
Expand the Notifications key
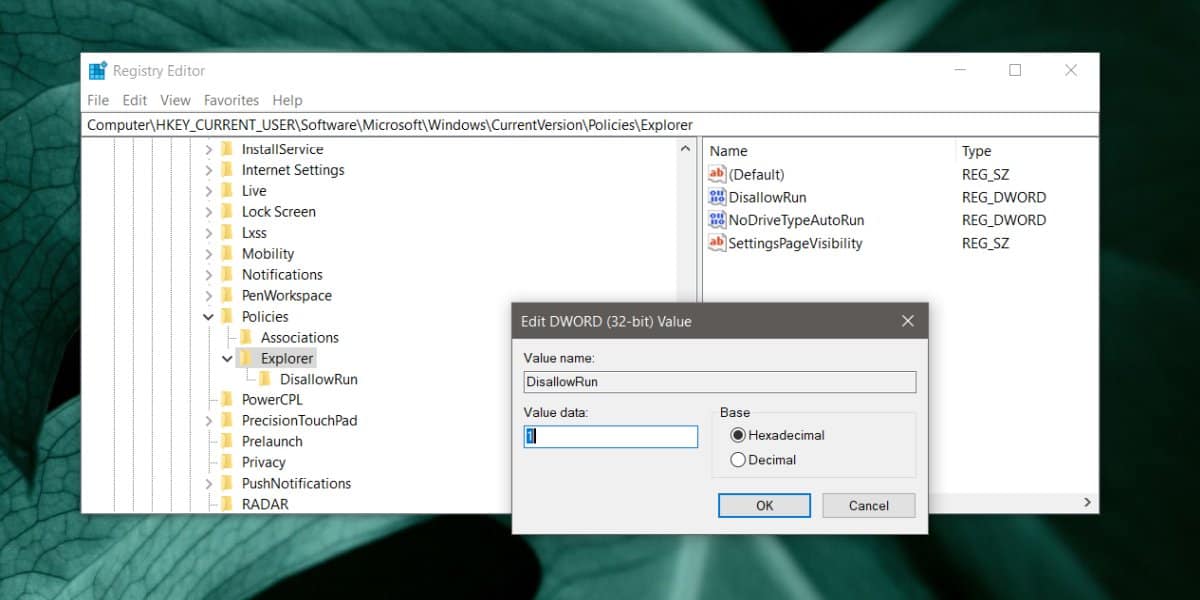click(209, 275)
